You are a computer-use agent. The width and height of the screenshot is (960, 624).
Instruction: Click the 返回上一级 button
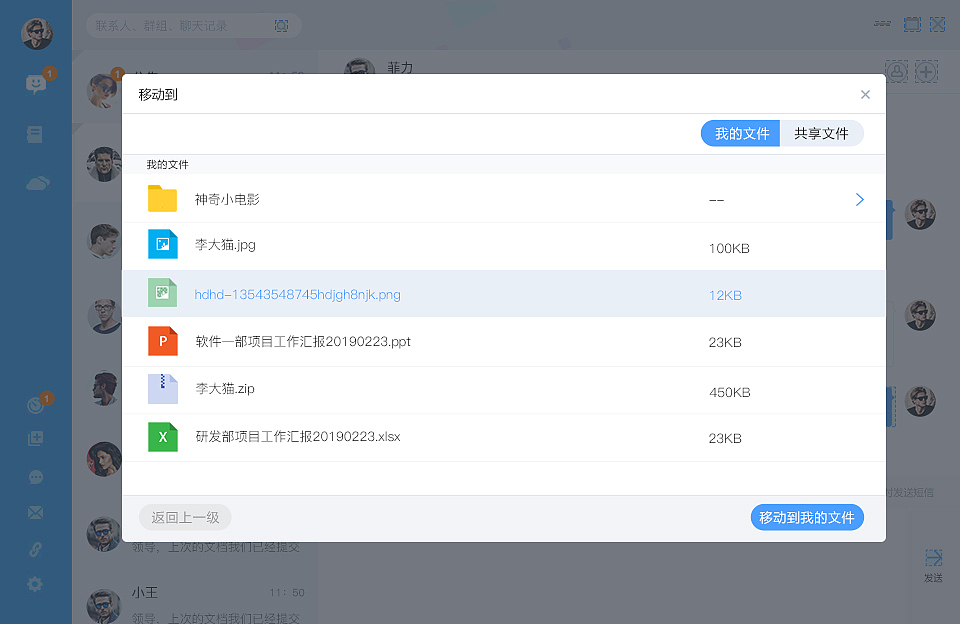pyautogui.click(x=185, y=517)
